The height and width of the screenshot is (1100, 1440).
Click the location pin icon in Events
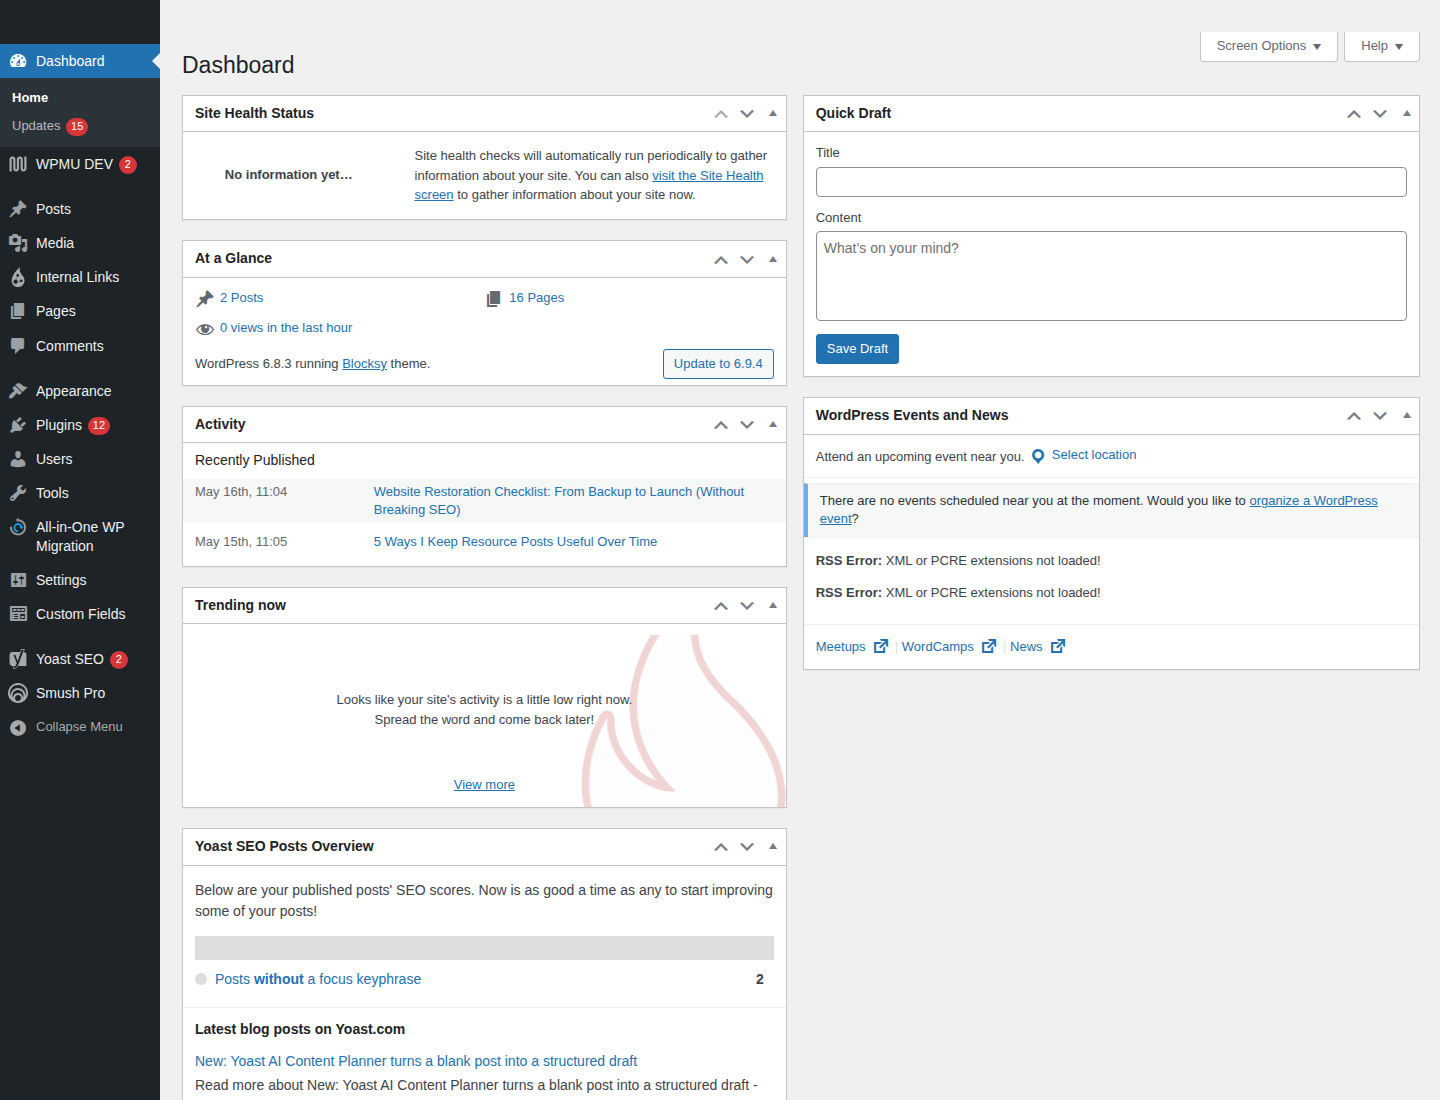point(1038,456)
